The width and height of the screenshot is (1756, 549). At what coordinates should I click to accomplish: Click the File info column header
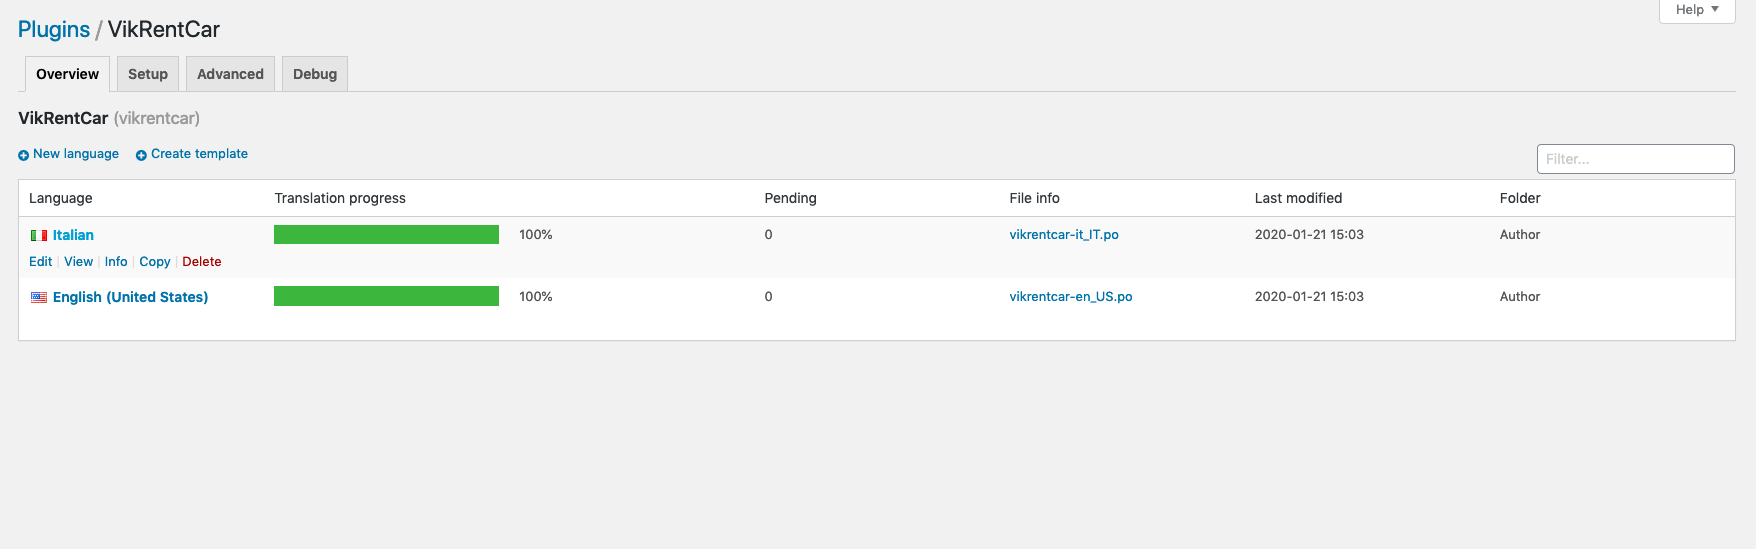[1034, 198]
